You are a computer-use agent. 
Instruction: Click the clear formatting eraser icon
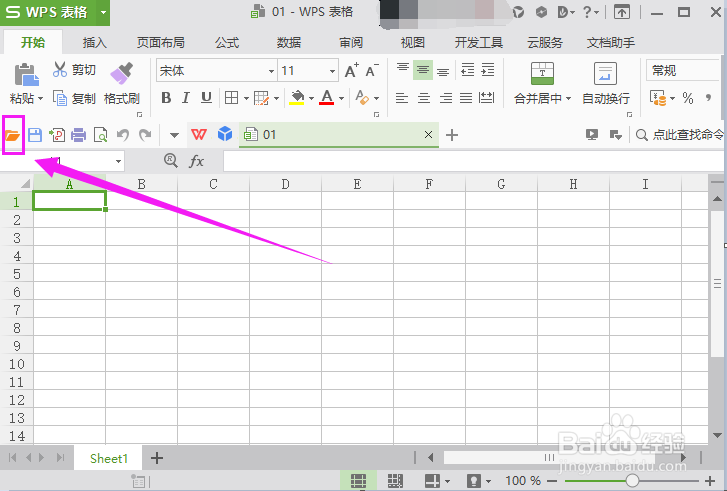coord(362,98)
